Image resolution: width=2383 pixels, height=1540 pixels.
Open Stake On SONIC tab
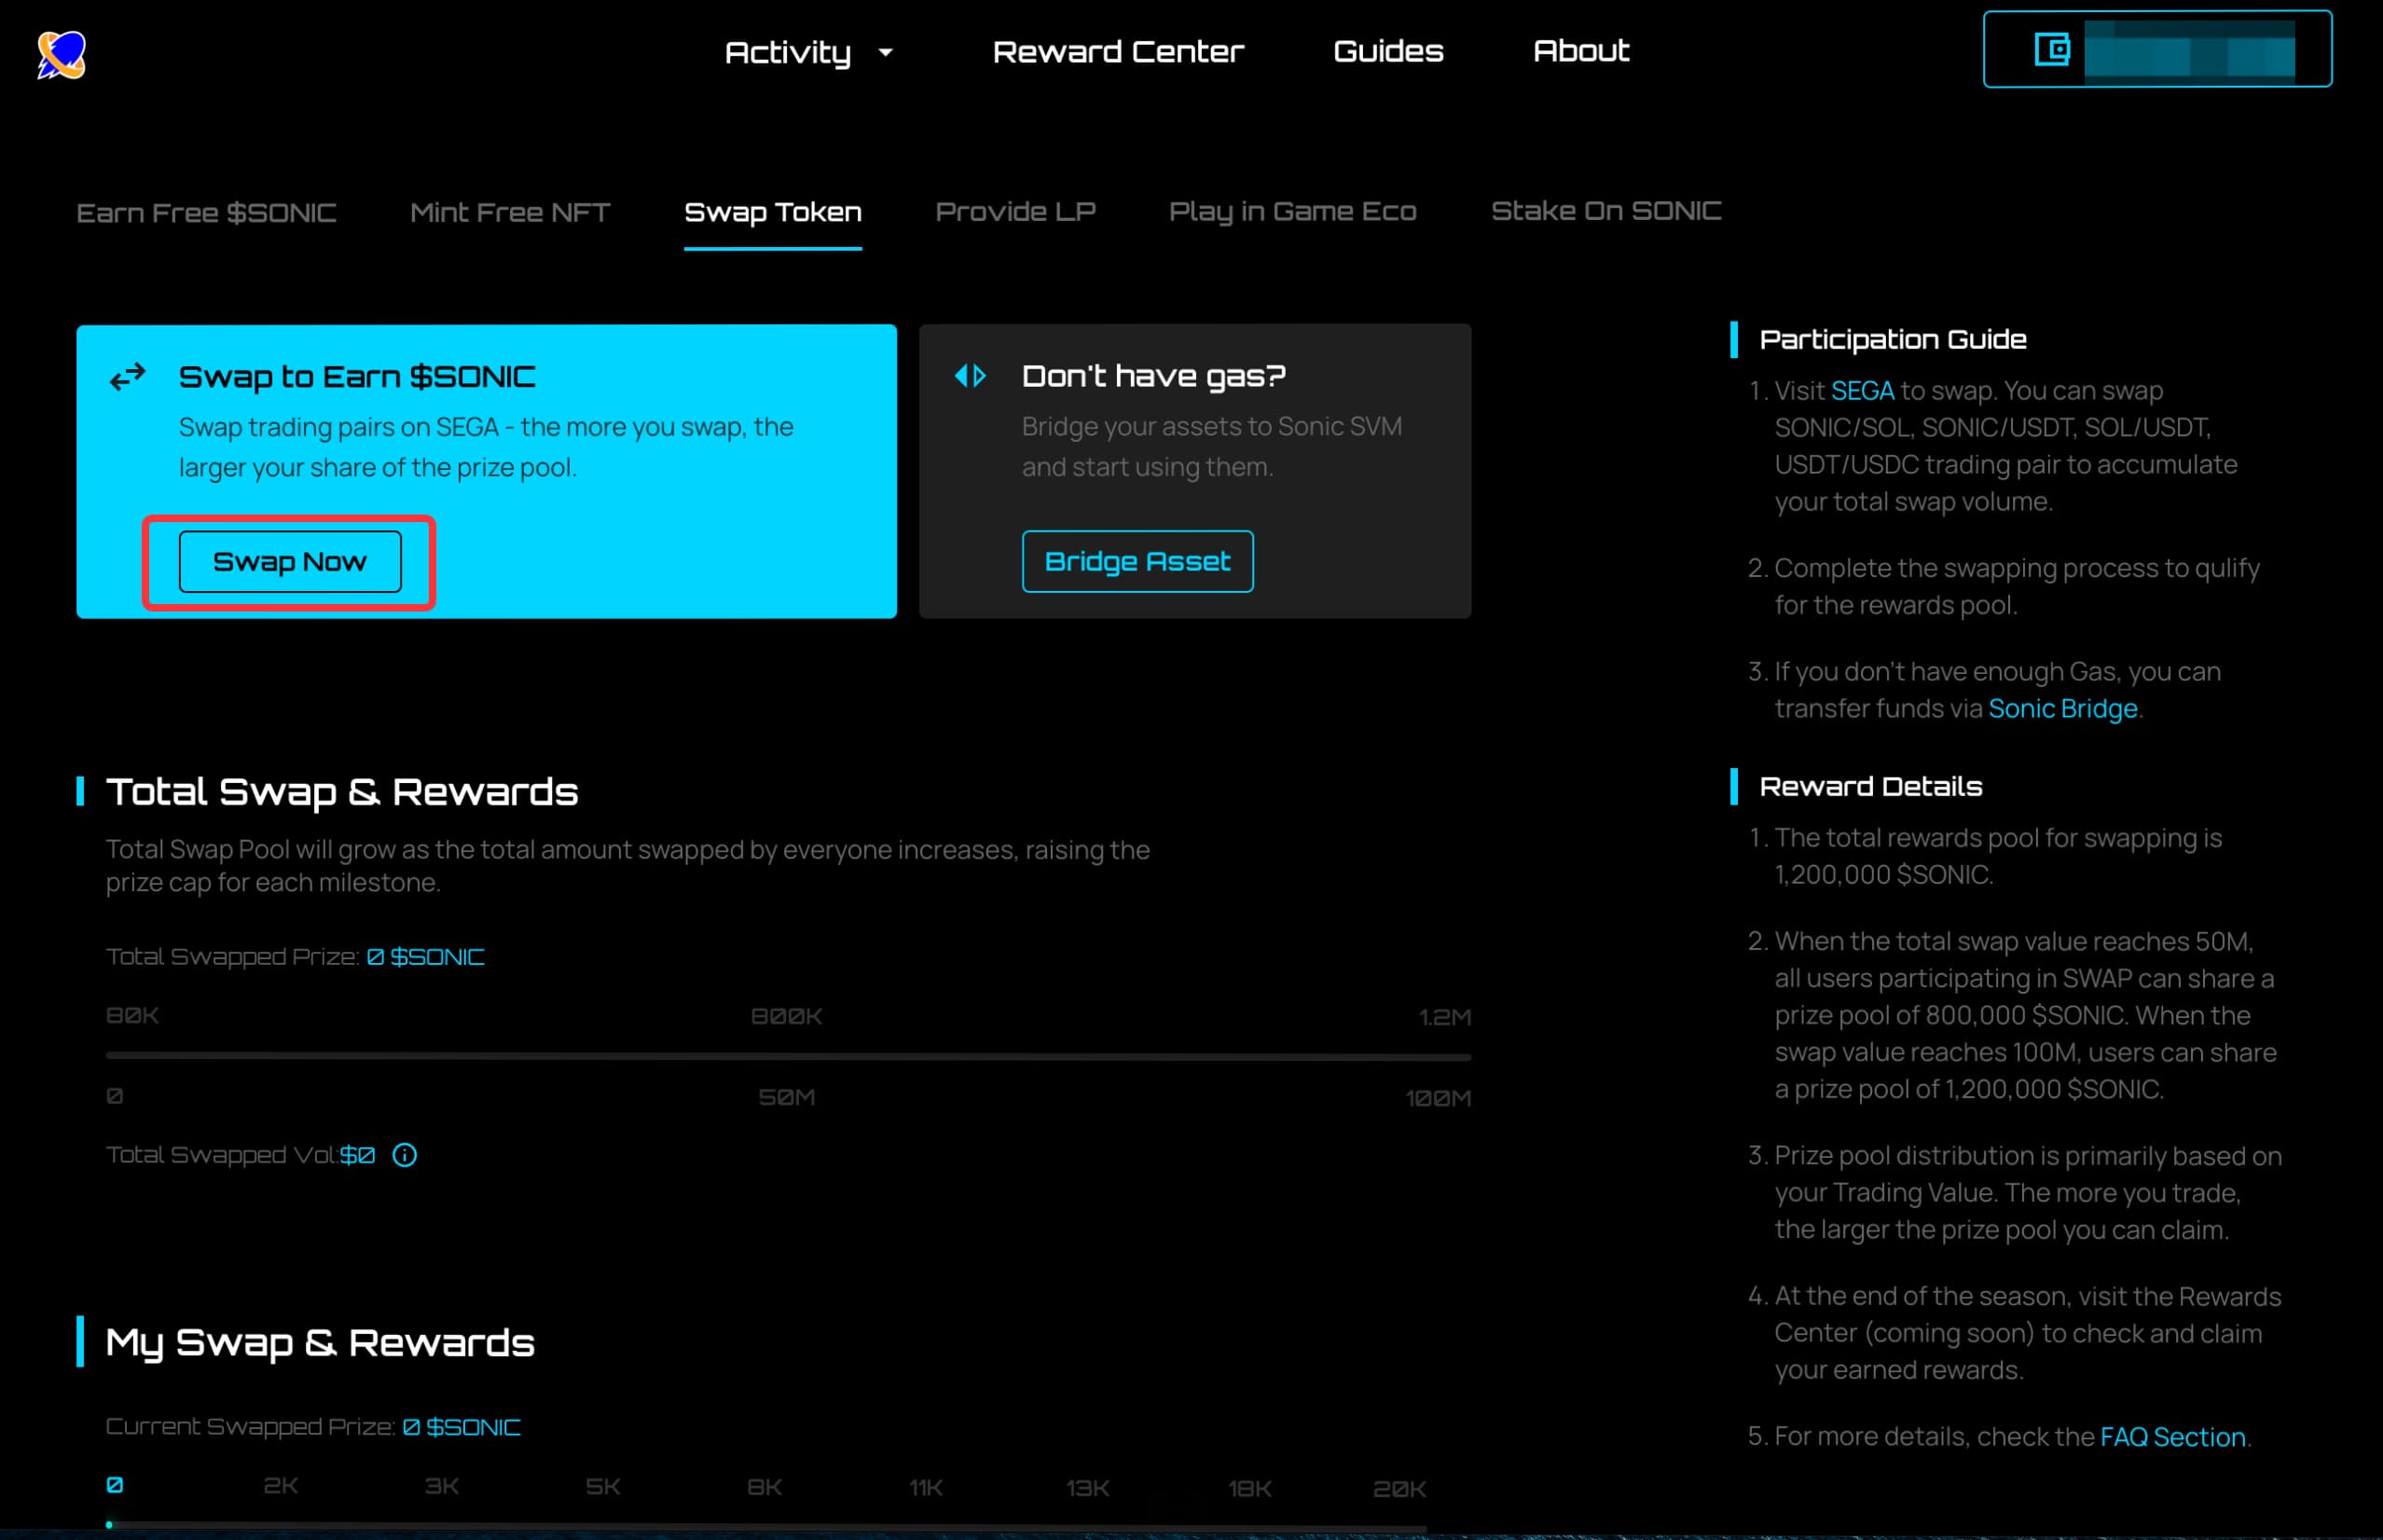pyautogui.click(x=1606, y=210)
